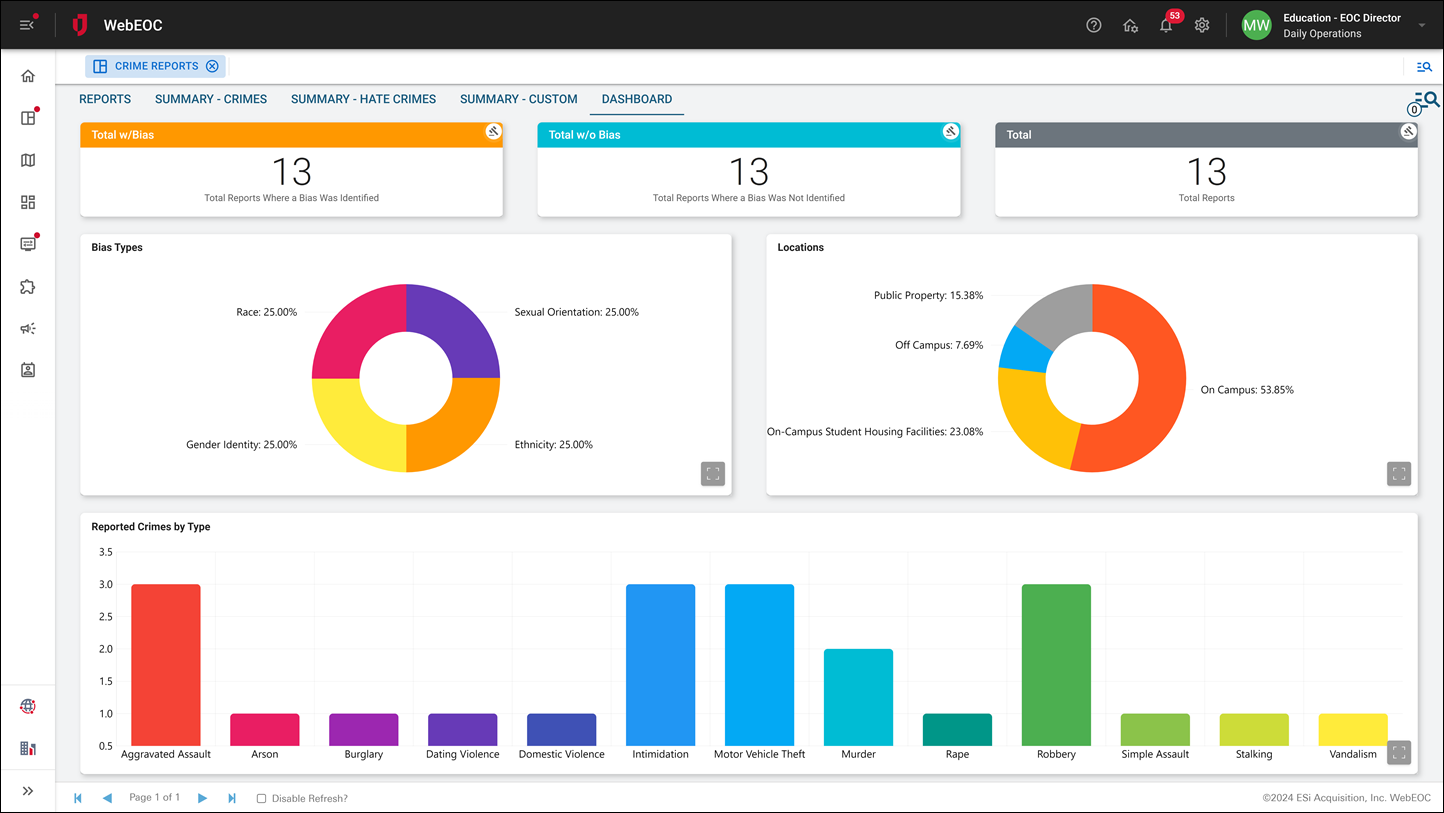Open the board search icon above the tabs
1444x813 pixels.
coord(1424,66)
